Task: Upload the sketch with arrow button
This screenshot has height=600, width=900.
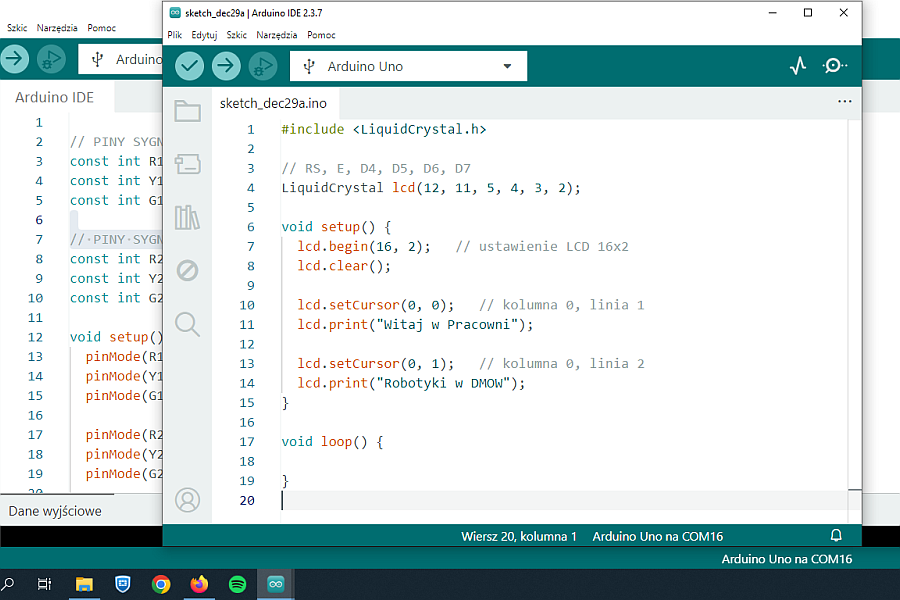Action: click(227, 66)
